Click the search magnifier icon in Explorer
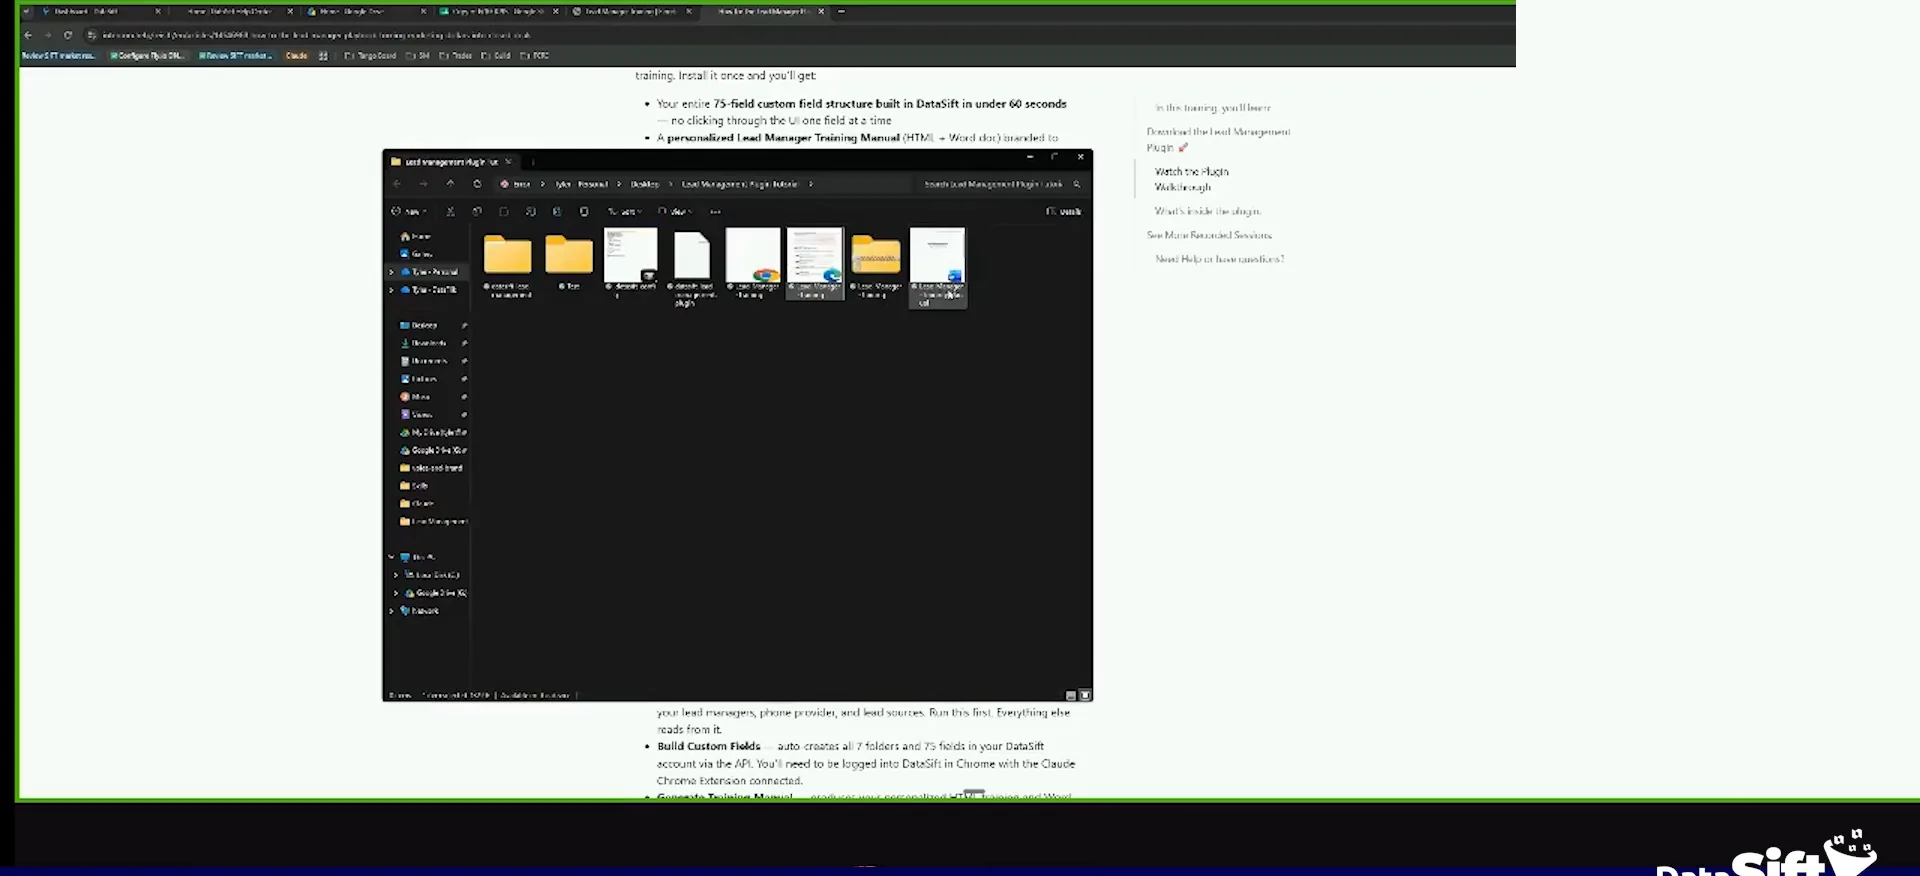This screenshot has height=876, width=1920. tap(1077, 184)
